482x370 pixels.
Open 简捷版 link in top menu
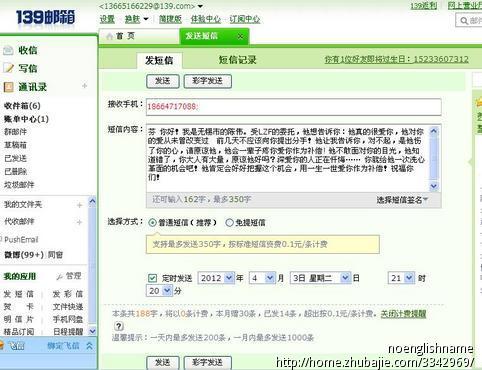tap(170, 19)
